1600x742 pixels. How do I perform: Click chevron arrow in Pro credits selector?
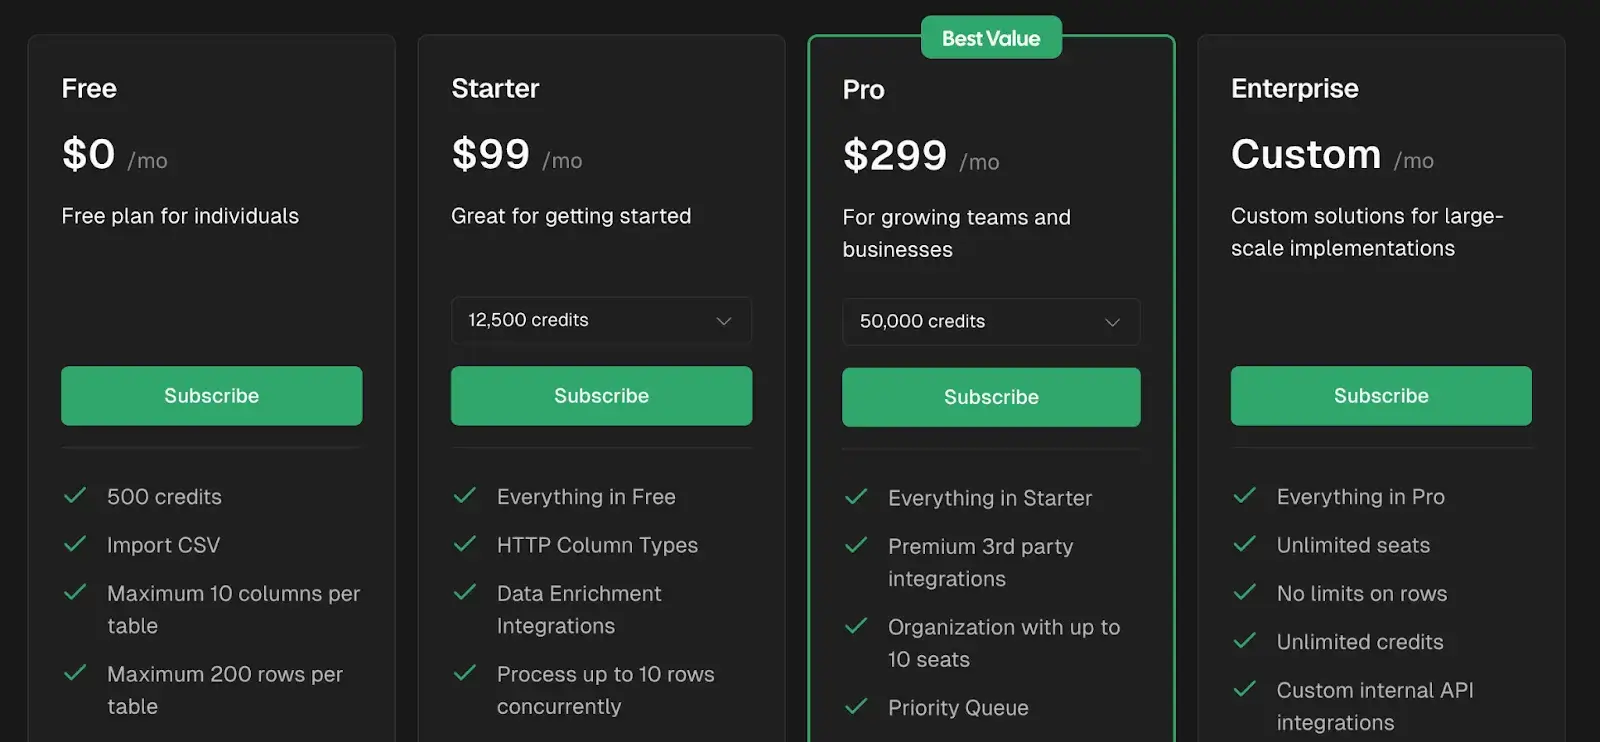tap(1112, 322)
